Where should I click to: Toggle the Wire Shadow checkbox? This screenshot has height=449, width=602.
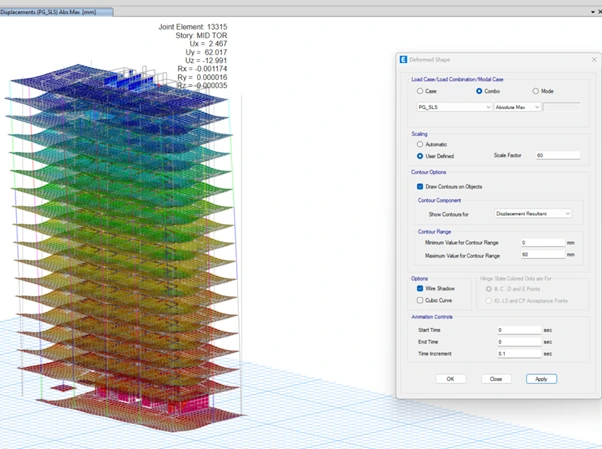click(420, 288)
